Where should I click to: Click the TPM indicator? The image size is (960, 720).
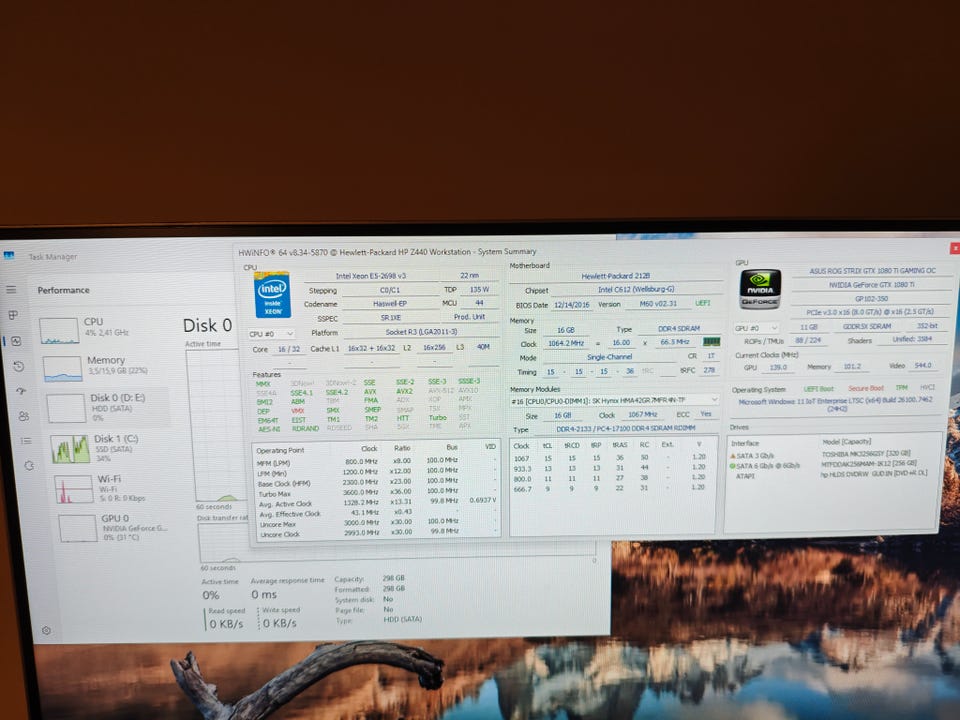(x=901, y=388)
